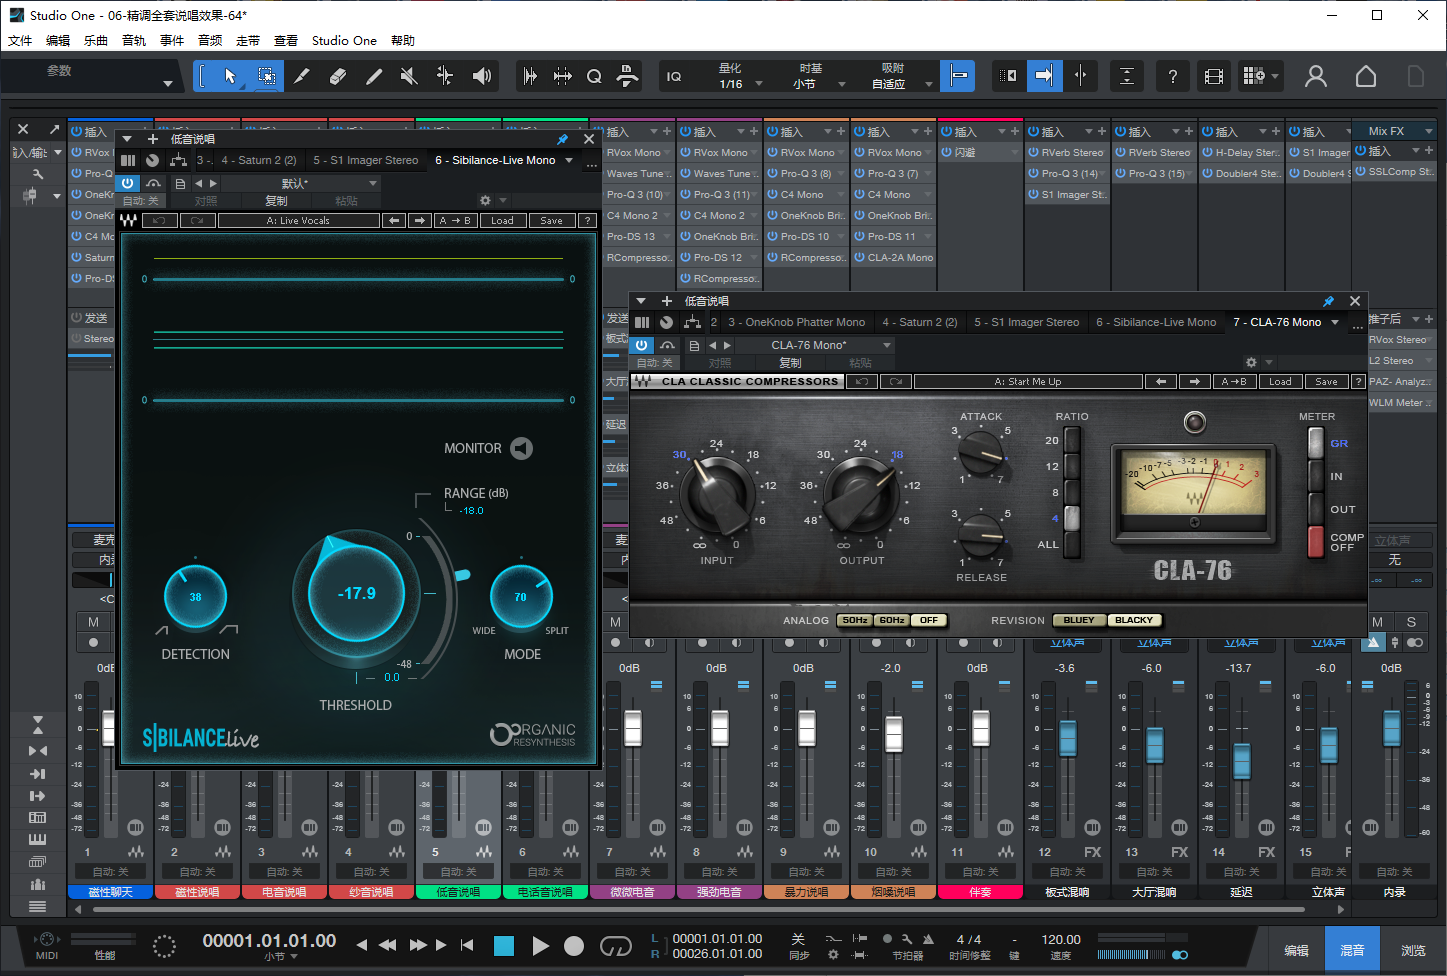Select the Eraser tool
This screenshot has height=976, width=1447.
pos(337,76)
